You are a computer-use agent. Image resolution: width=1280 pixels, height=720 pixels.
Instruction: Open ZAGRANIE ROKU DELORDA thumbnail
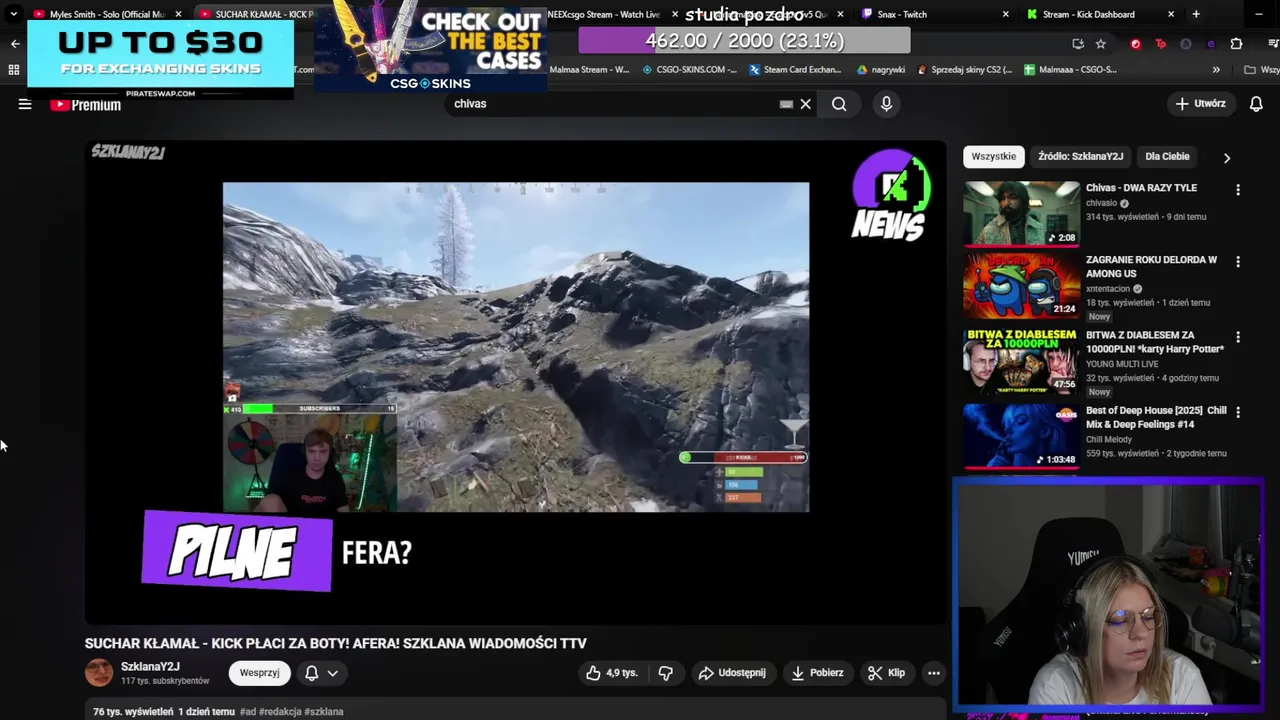coord(1021,285)
